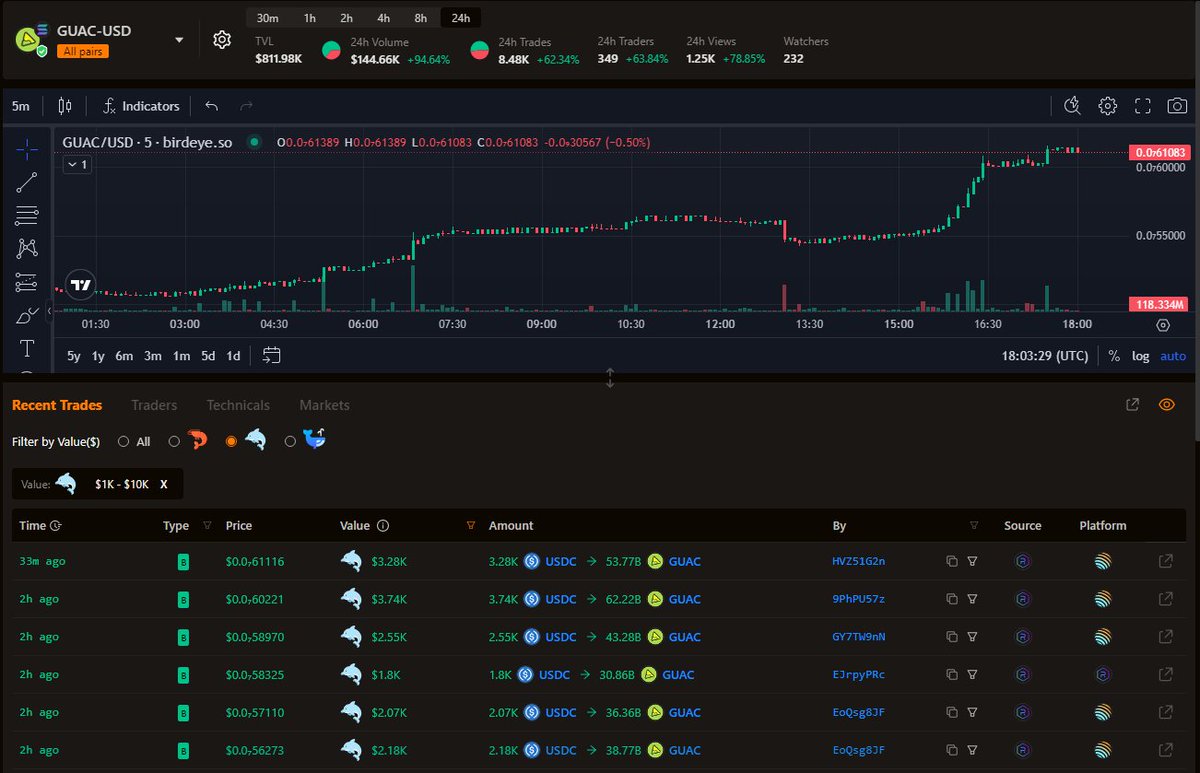Open the Indicators menu

[x=141, y=106]
